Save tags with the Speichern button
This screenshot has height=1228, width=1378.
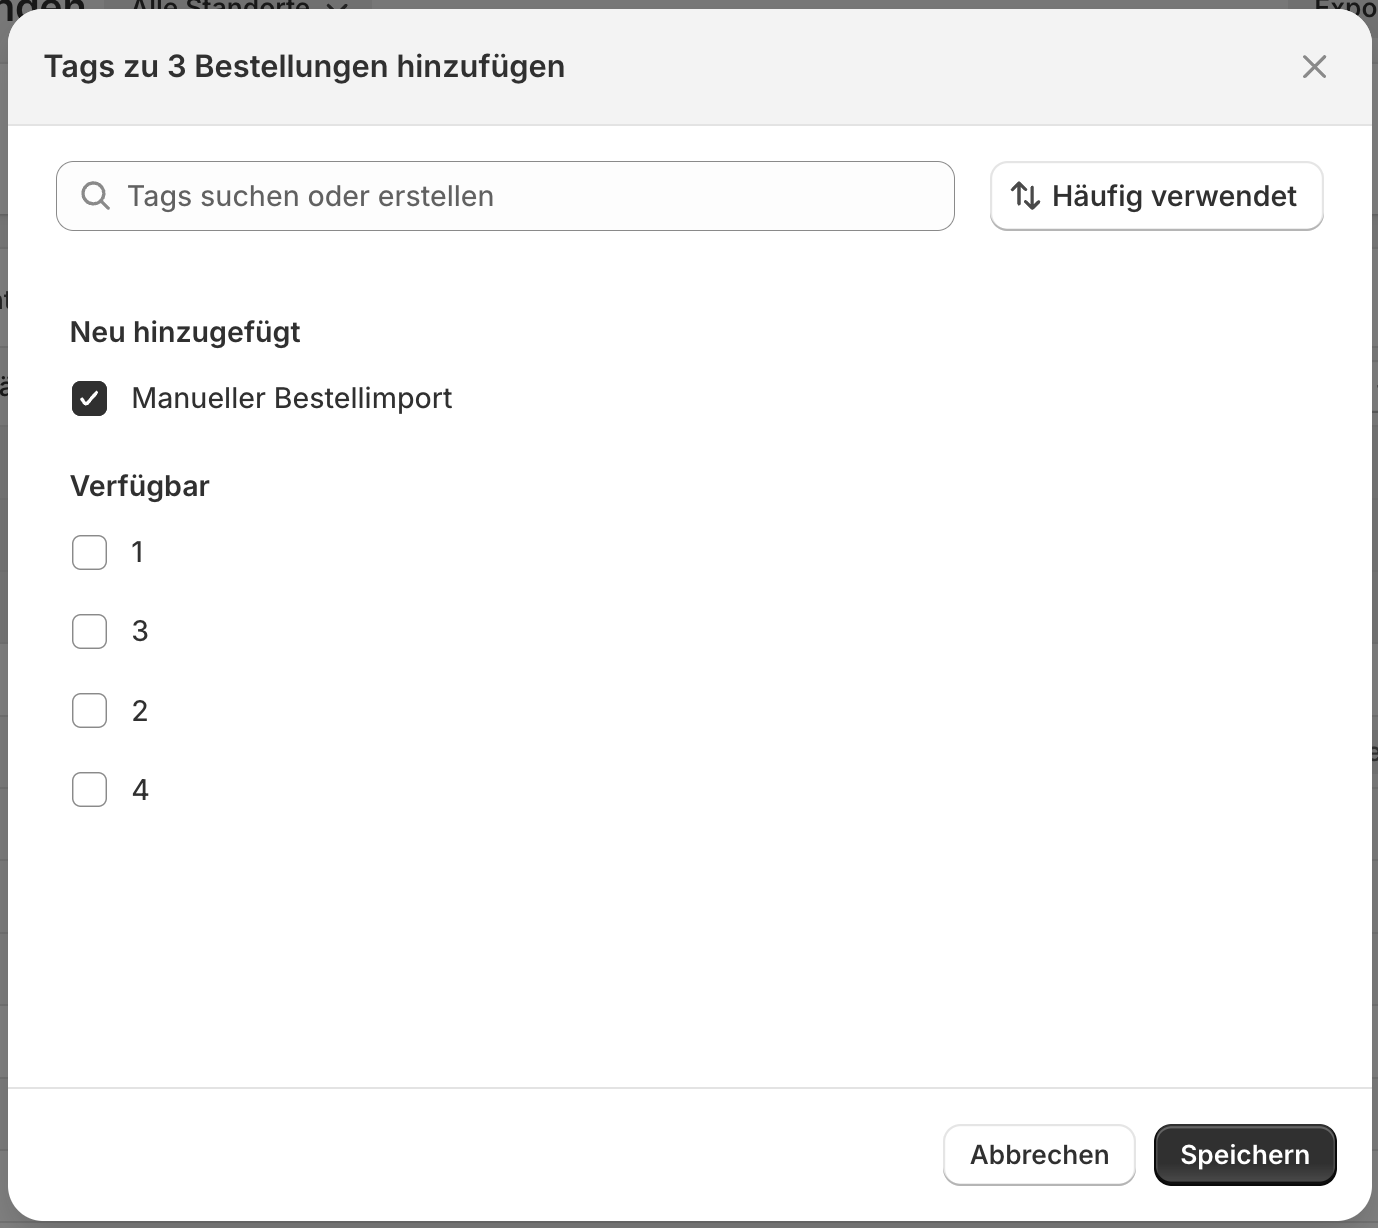1244,1155
